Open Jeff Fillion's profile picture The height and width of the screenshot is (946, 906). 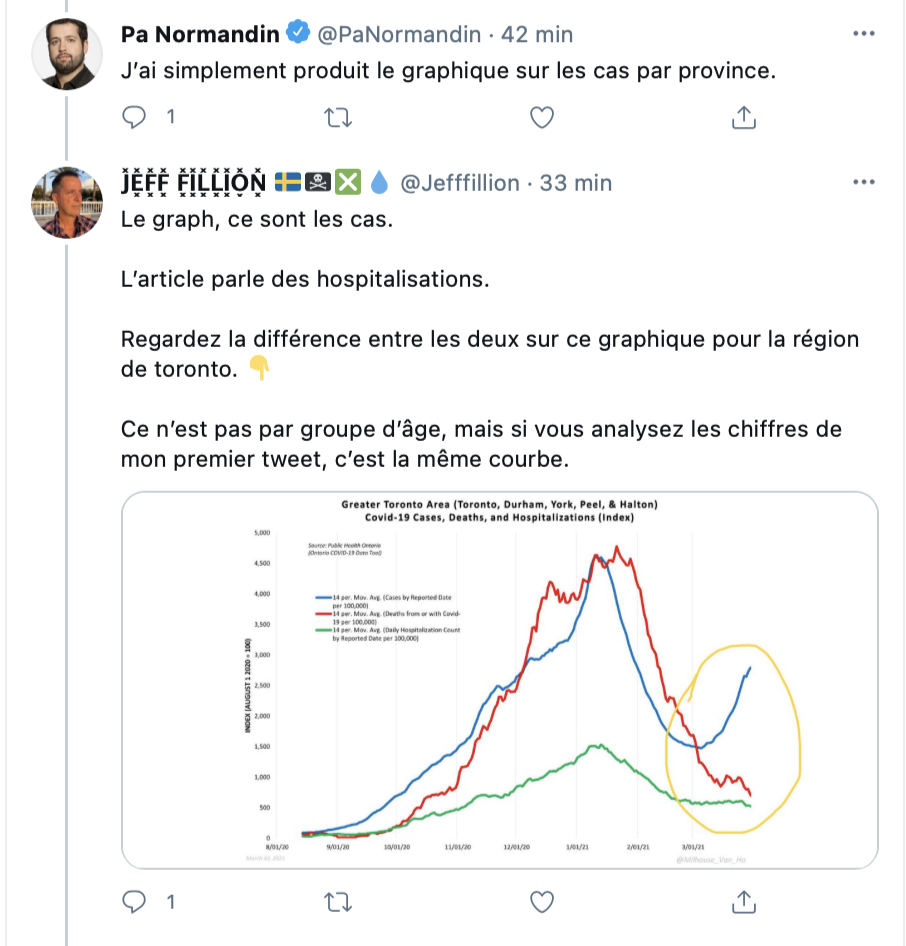(67, 203)
